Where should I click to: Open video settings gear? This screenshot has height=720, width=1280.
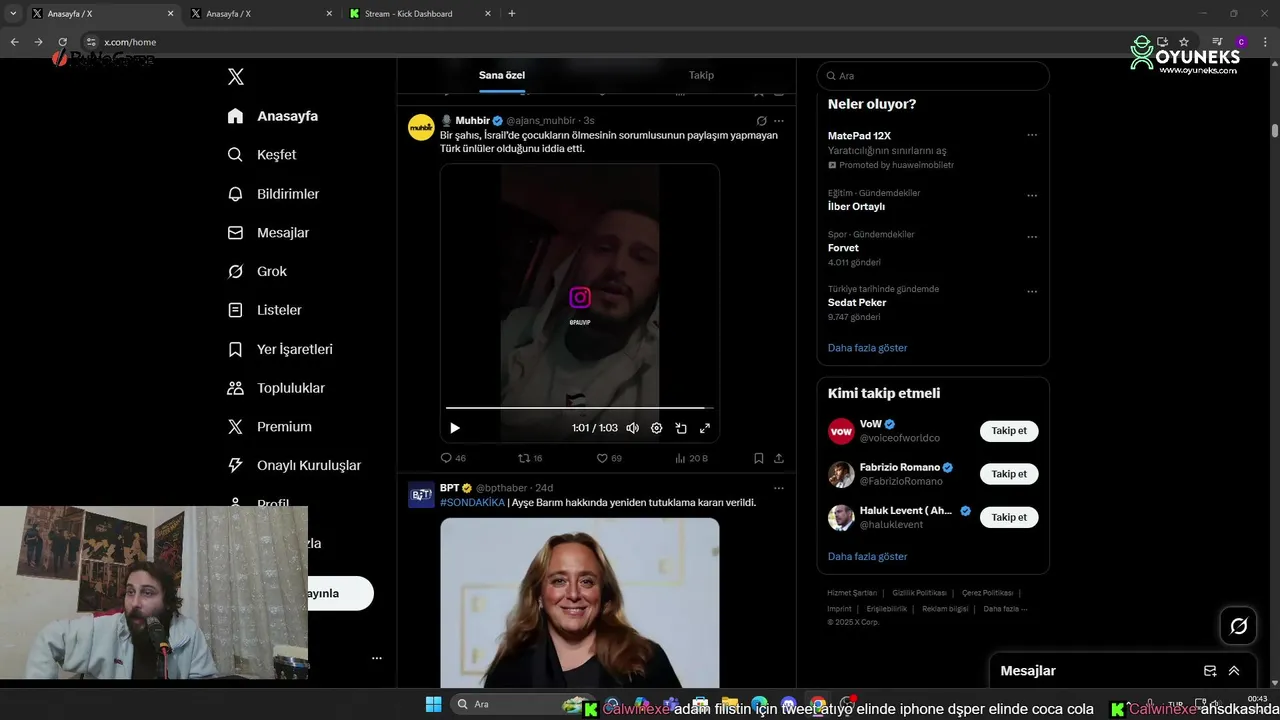coord(657,428)
